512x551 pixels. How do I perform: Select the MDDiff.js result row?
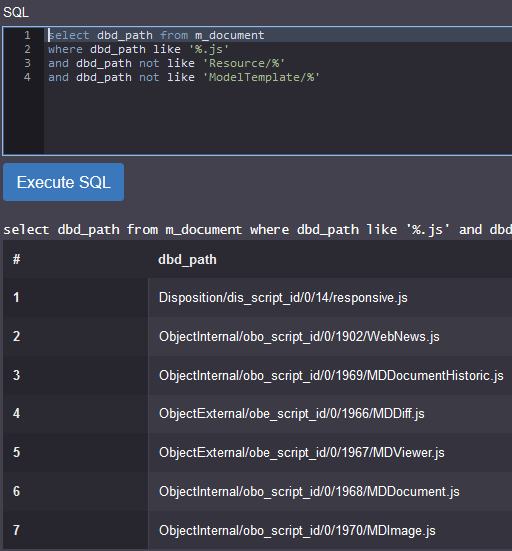258,414
